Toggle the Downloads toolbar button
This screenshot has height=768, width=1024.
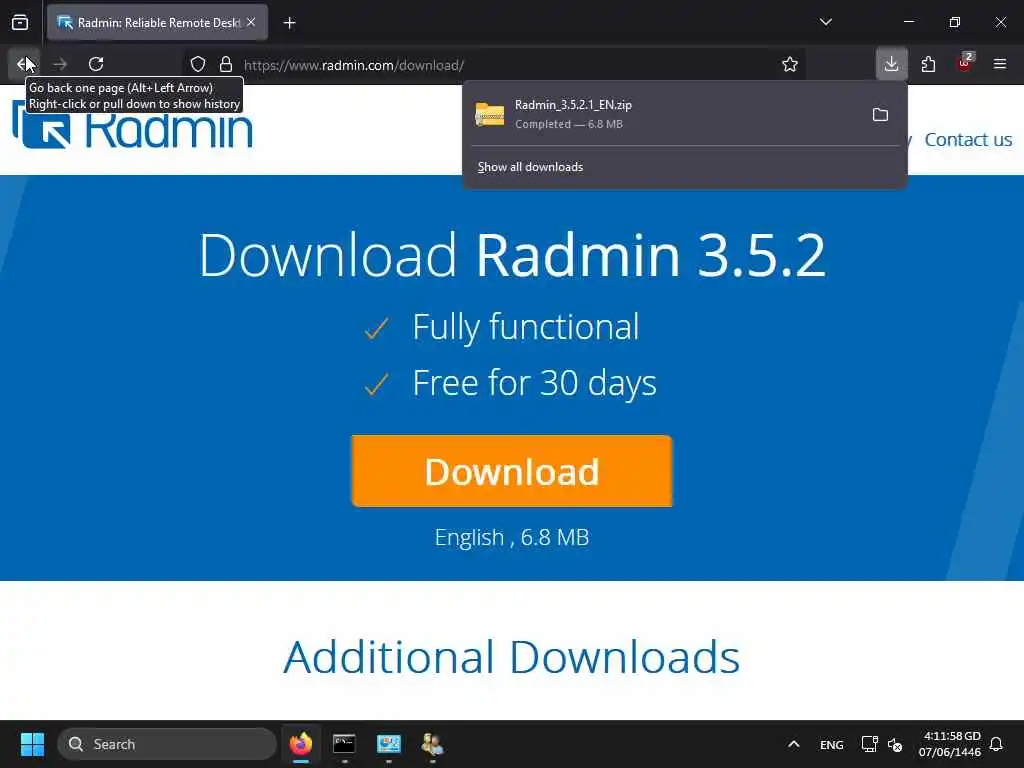(891, 64)
